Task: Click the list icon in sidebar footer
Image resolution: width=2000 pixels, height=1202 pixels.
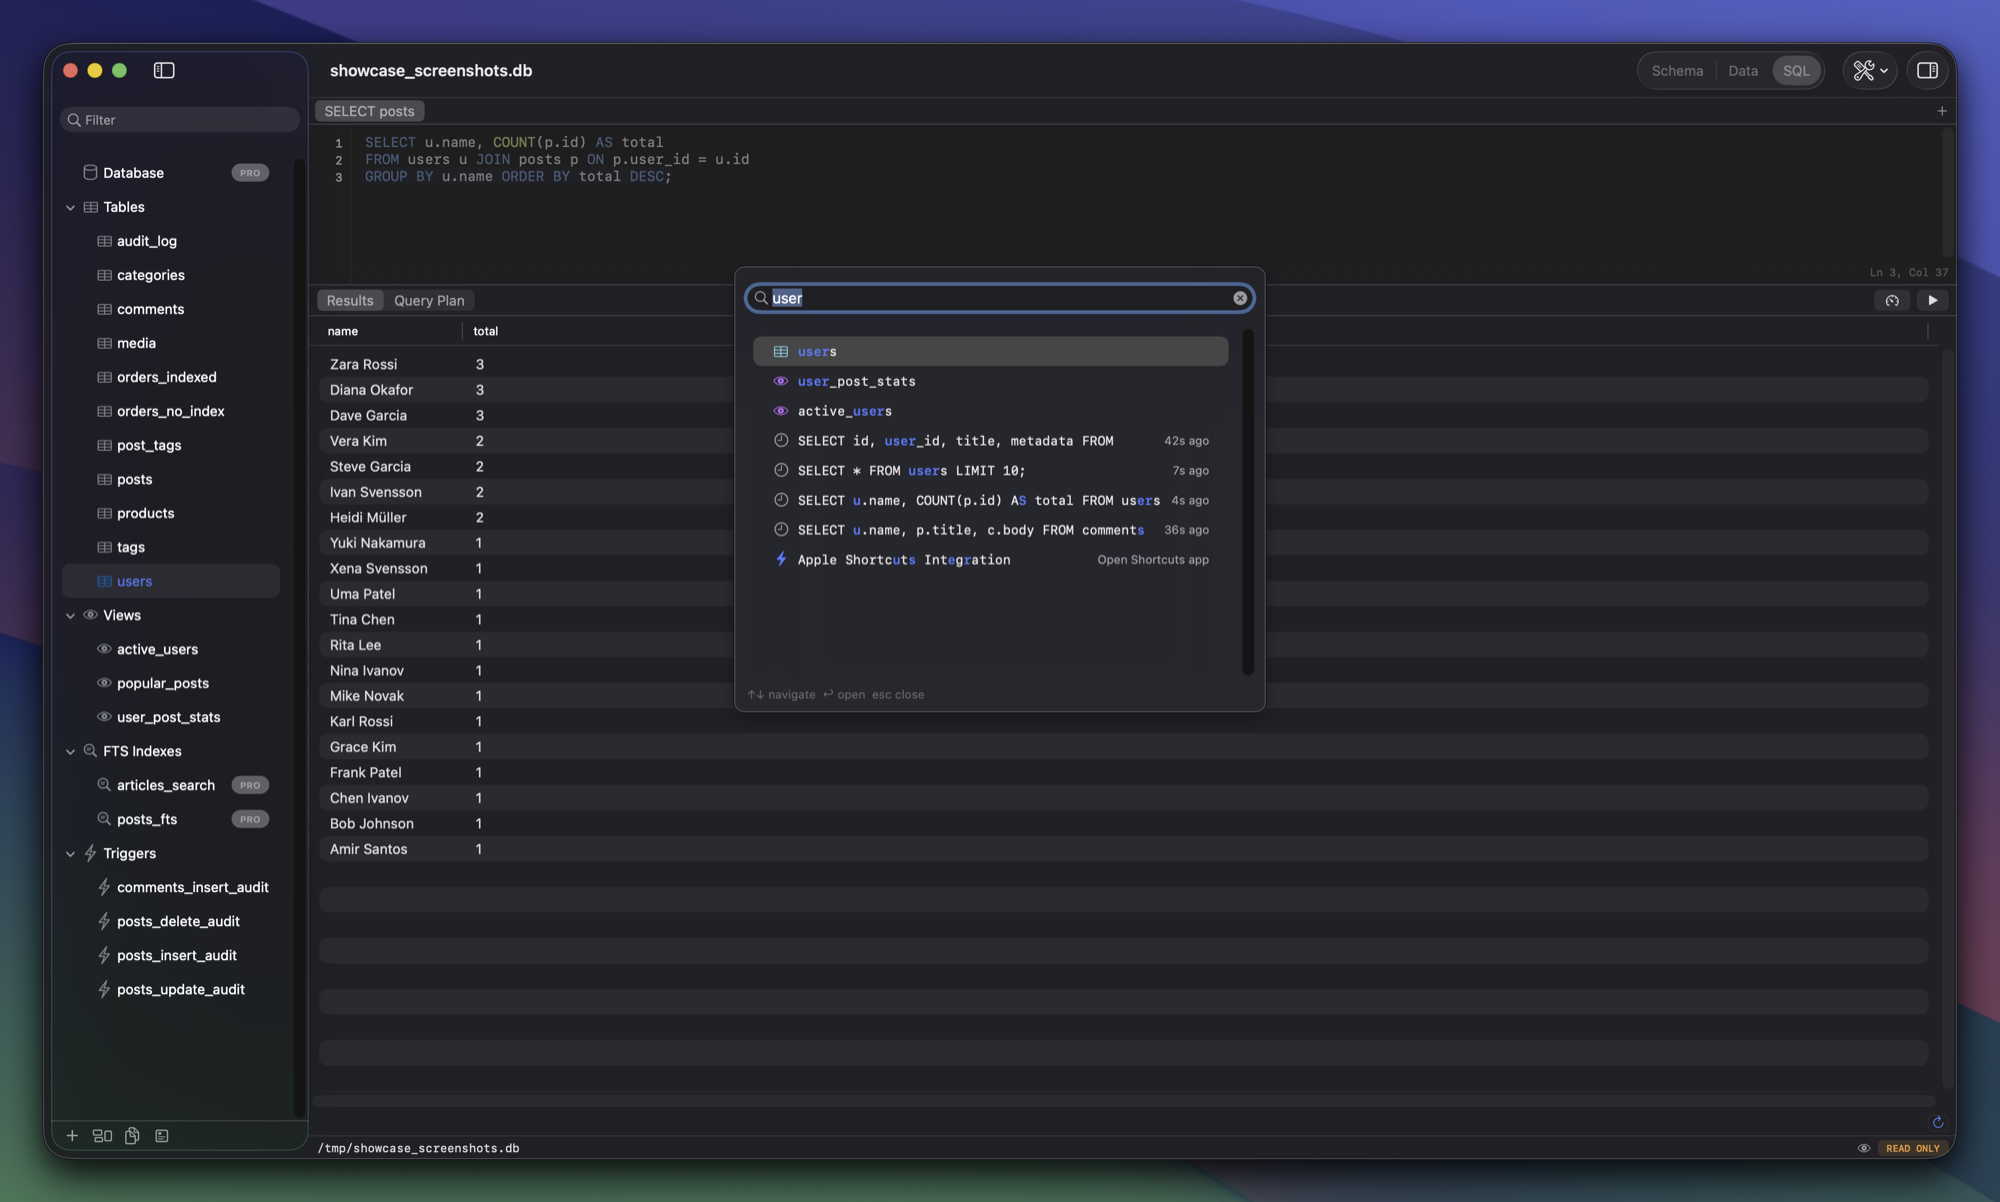Action: pyautogui.click(x=162, y=1136)
